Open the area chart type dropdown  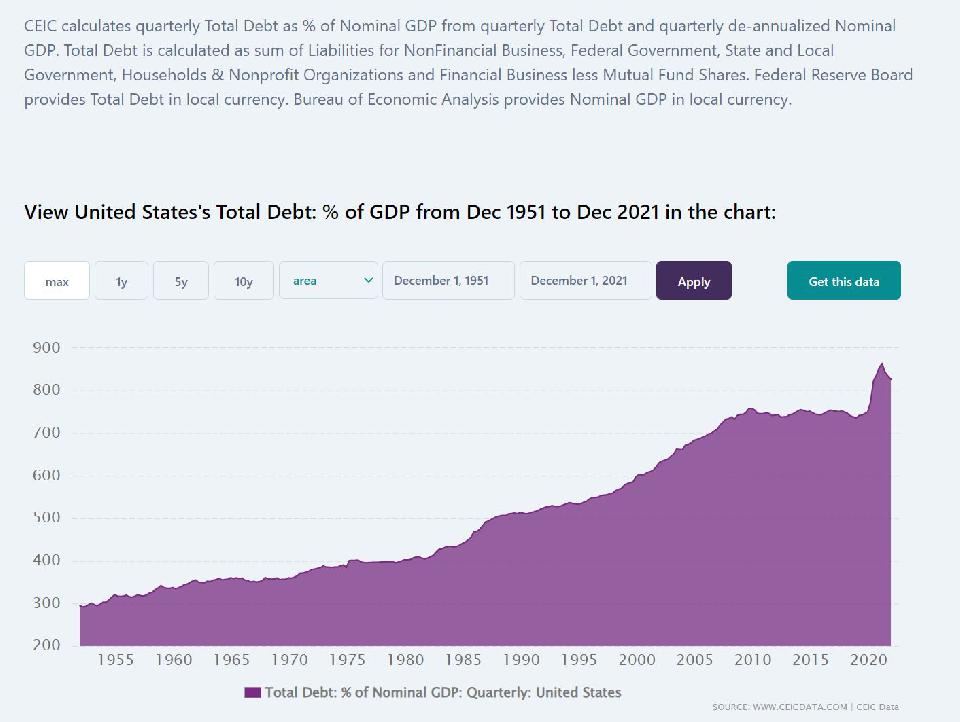click(326, 281)
